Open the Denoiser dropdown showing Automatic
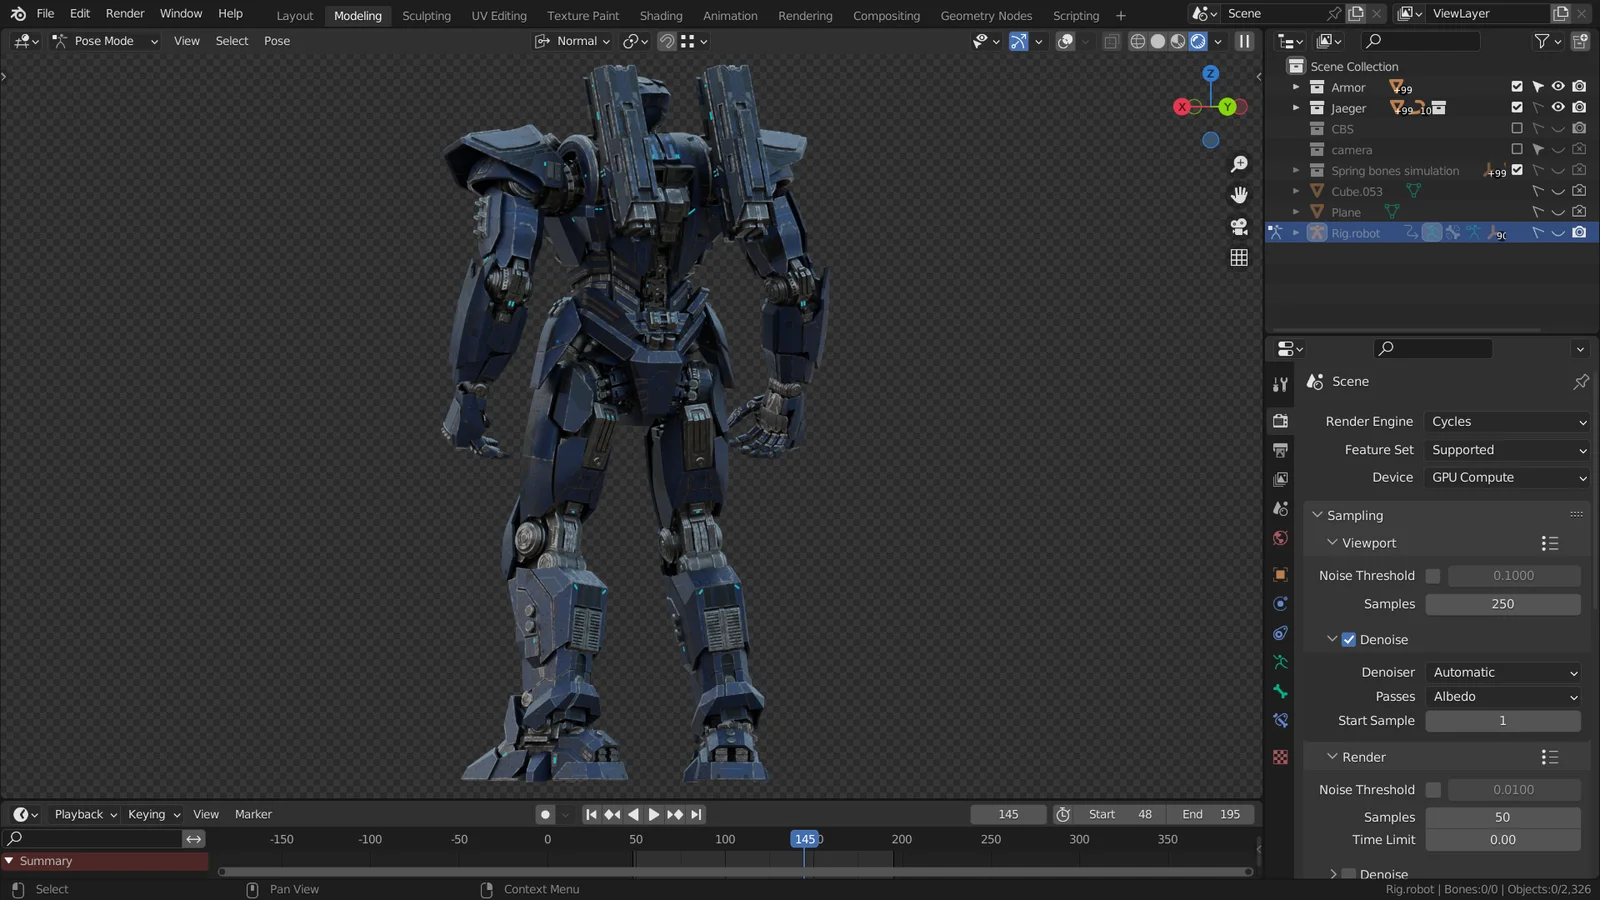The height and width of the screenshot is (900, 1600). (1504, 672)
